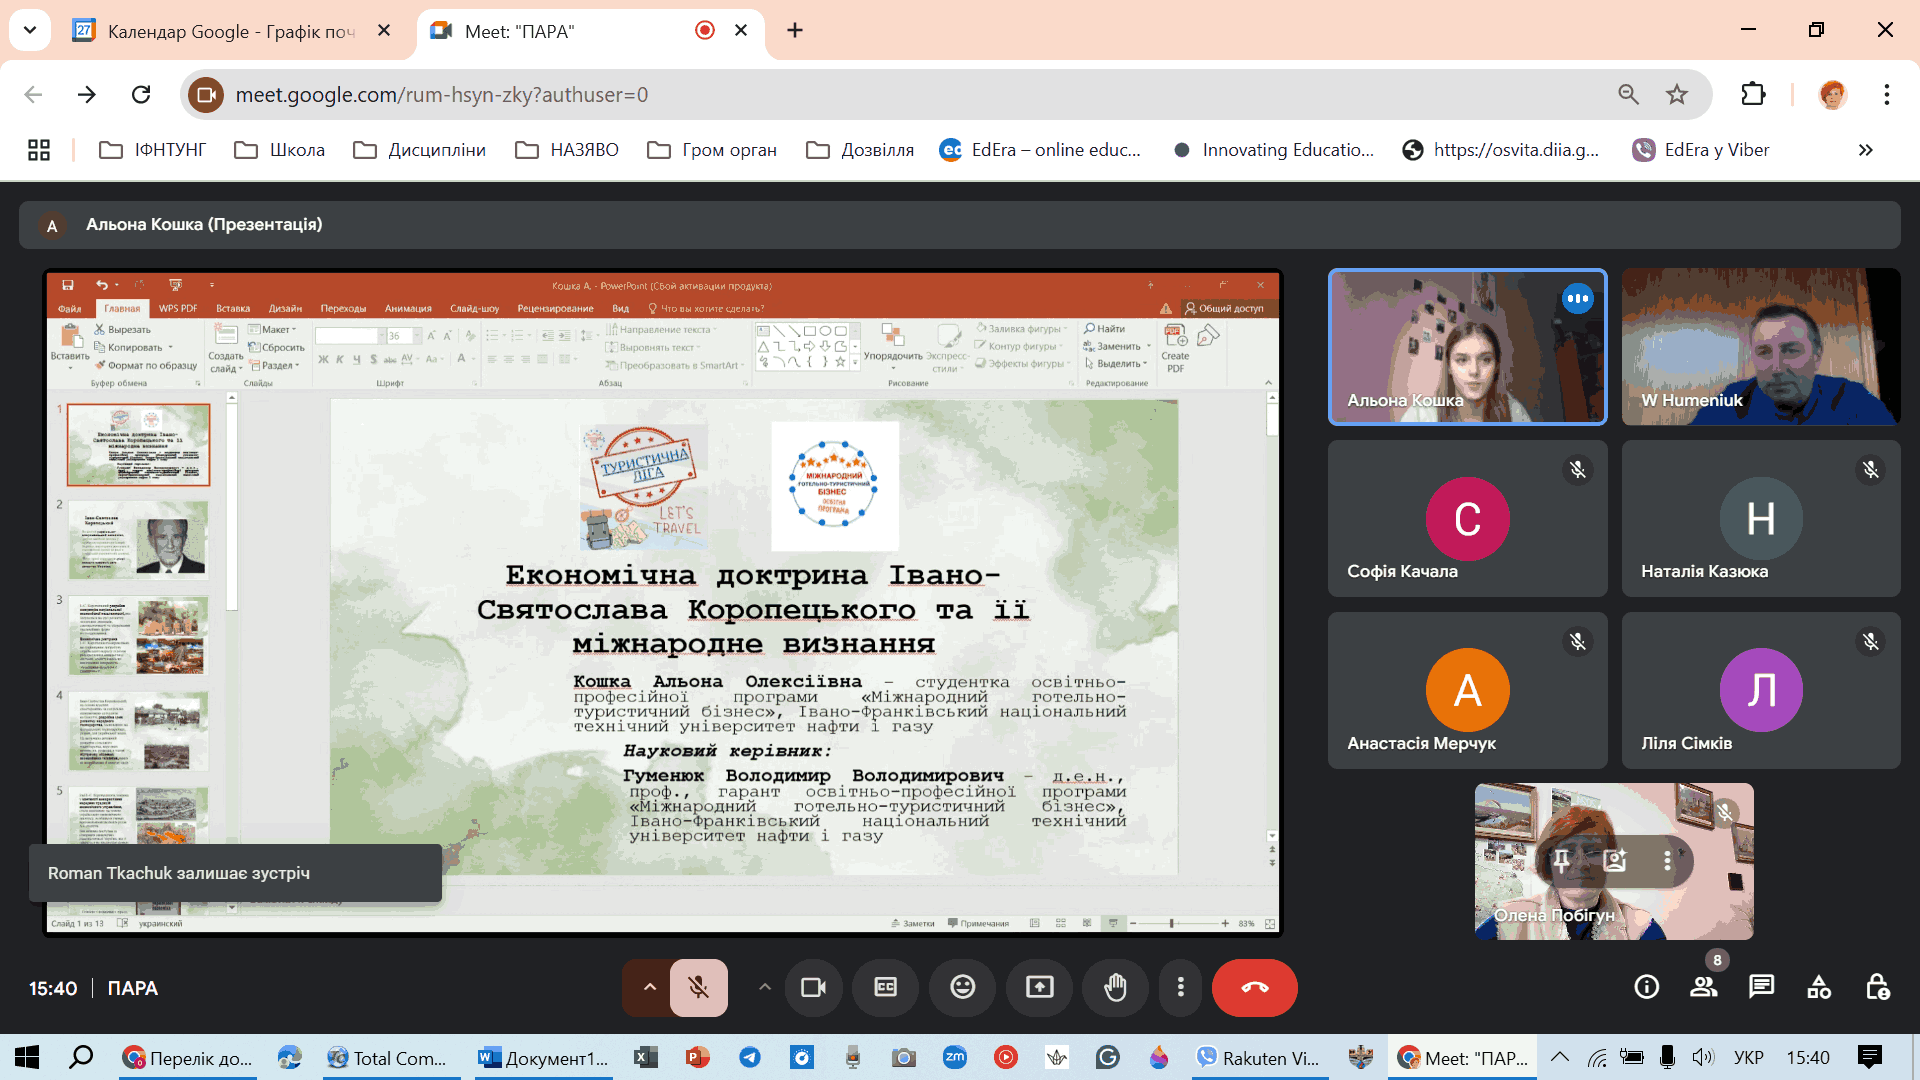Open host controls lock icon
Image resolution: width=1920 pixels, height=1080 pixels.
point(1877,988)
